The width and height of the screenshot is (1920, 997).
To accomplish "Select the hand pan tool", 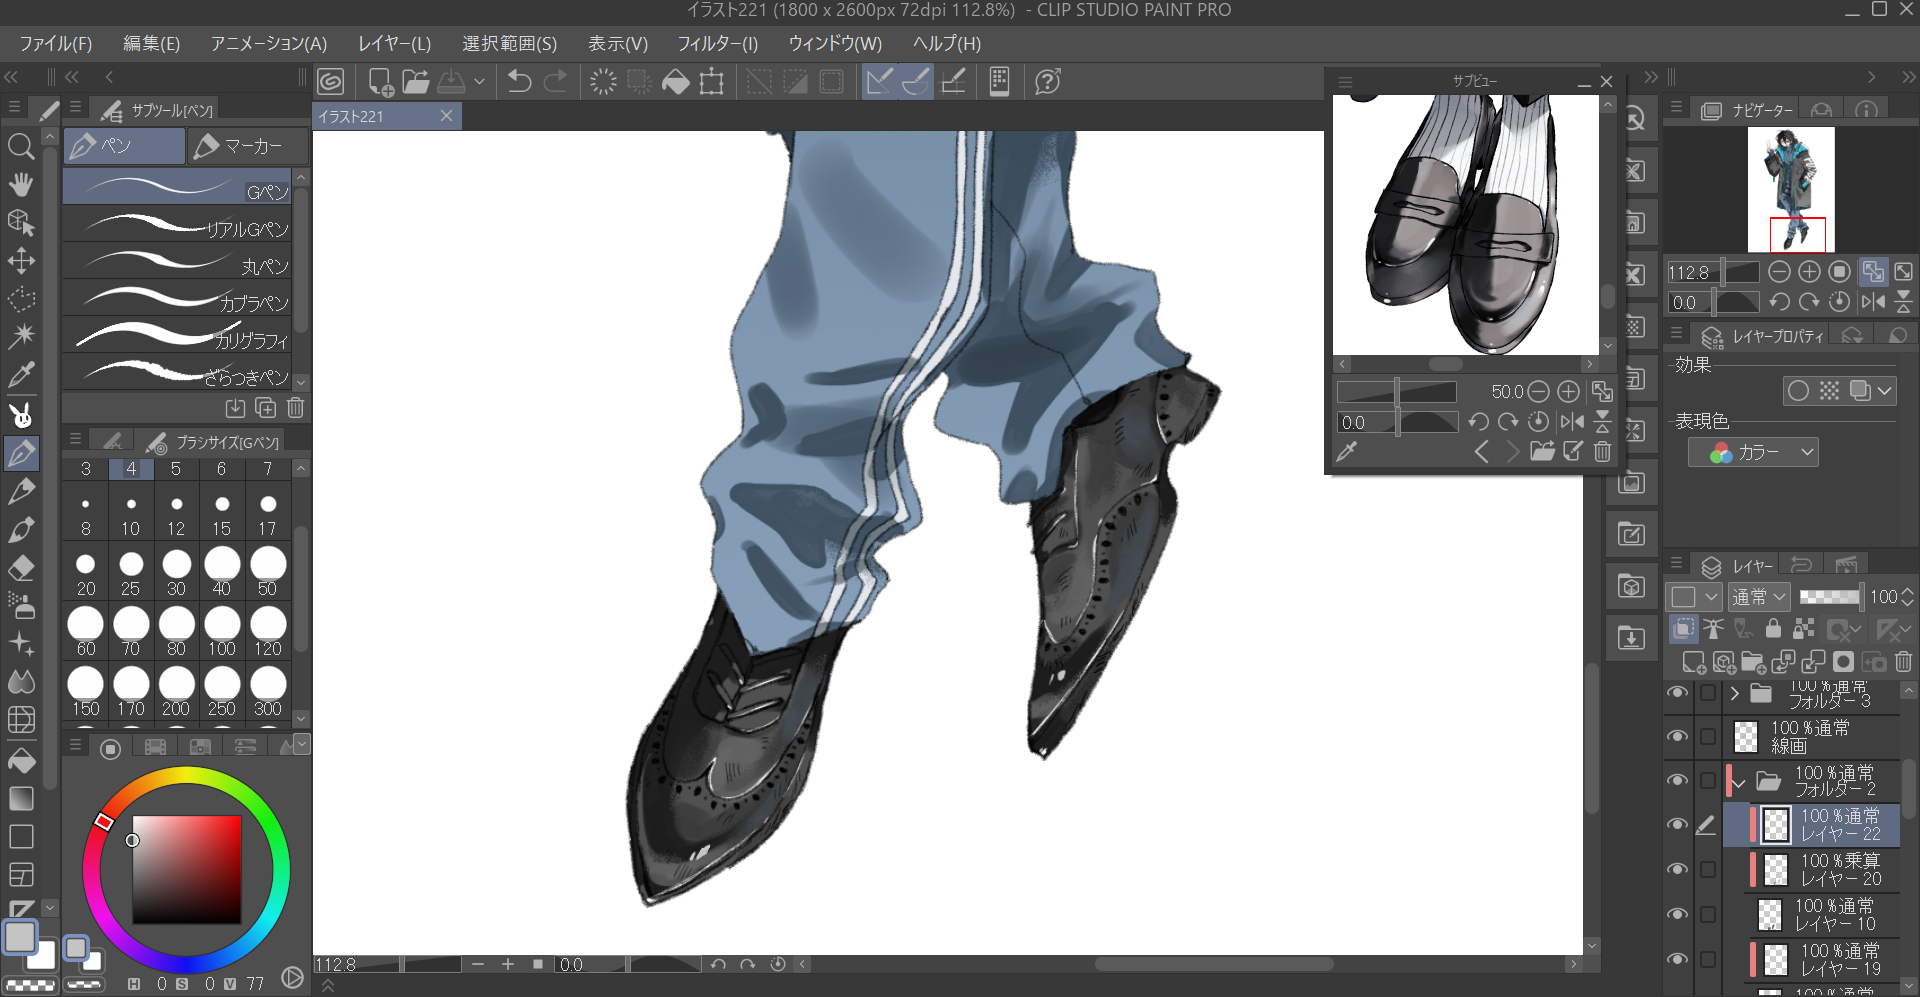I will coord(21,184).
